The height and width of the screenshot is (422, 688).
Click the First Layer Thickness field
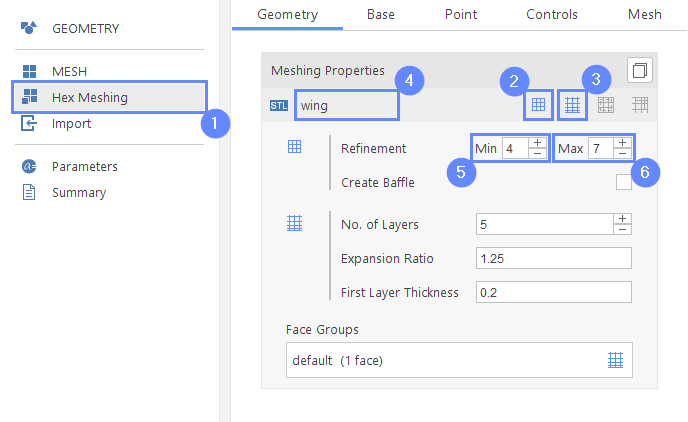553,292
